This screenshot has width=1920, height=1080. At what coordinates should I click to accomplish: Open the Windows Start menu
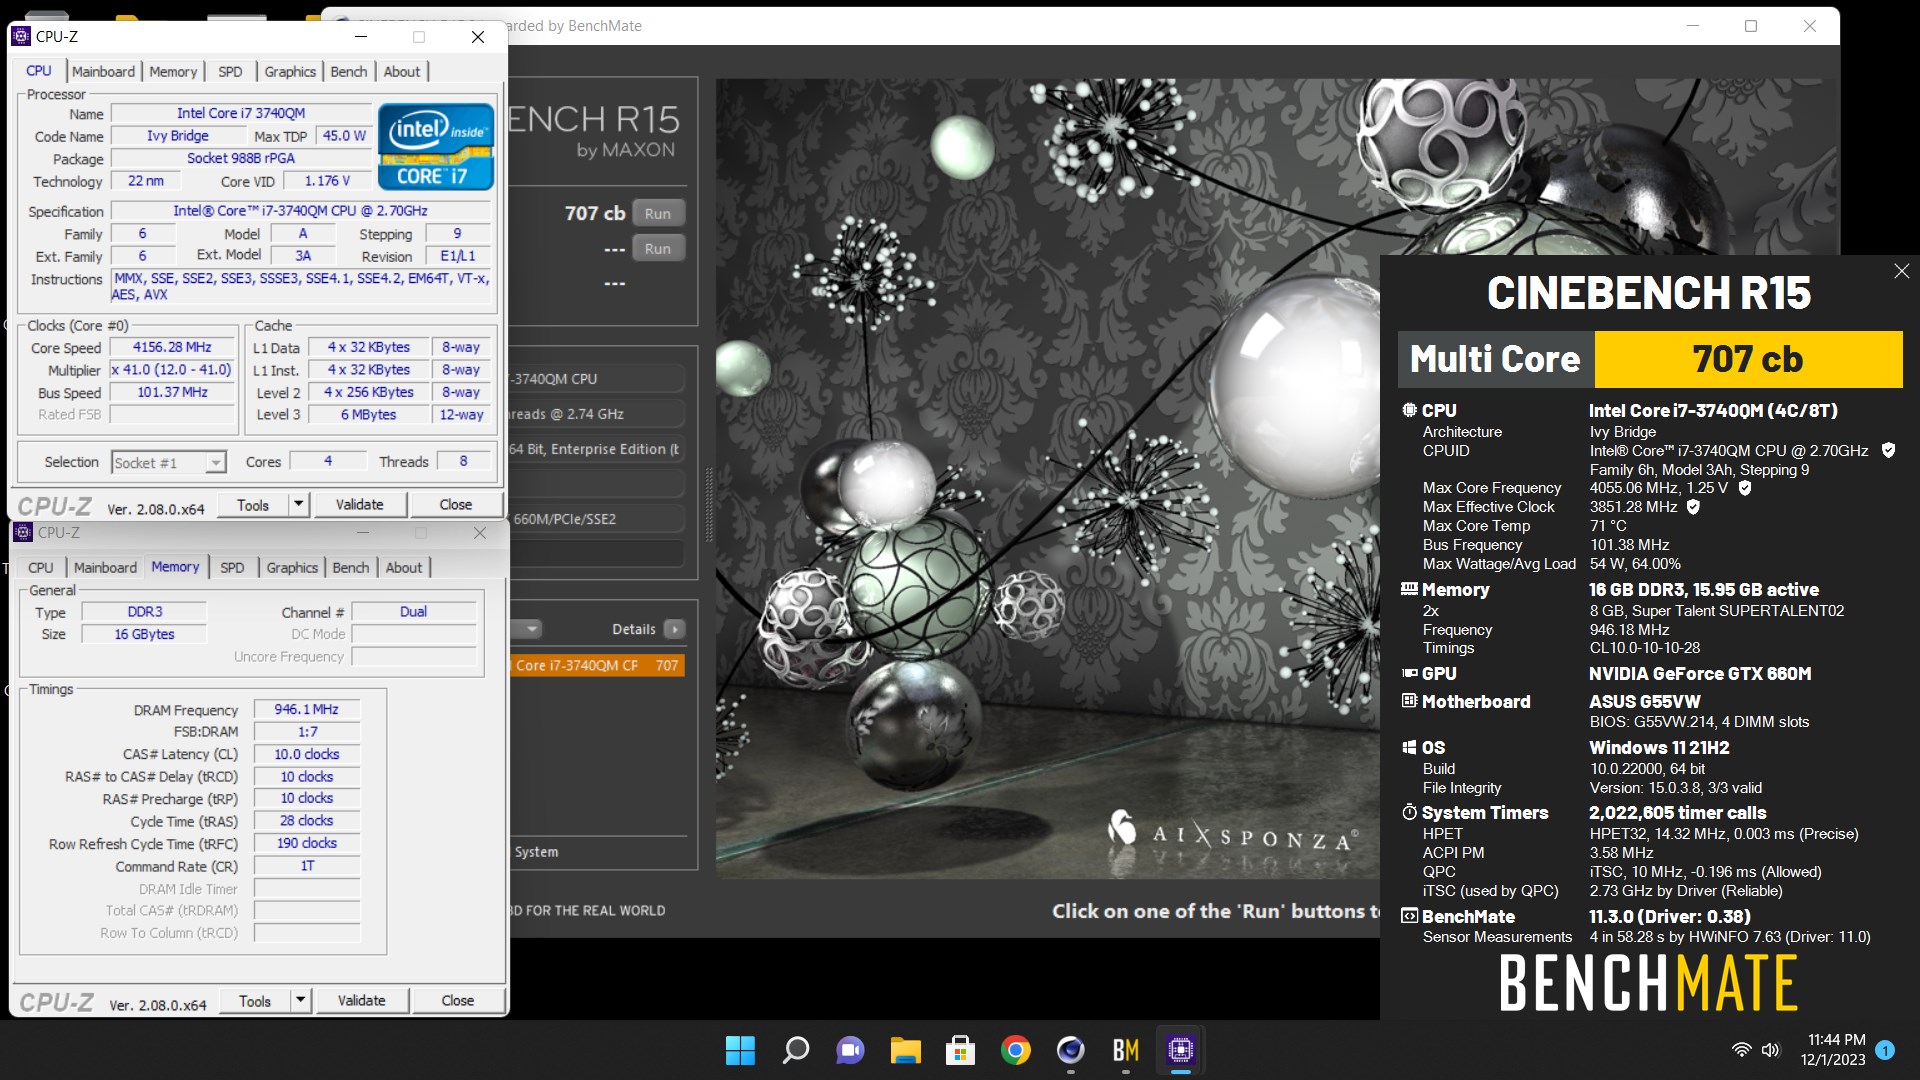click(740, 1051)
